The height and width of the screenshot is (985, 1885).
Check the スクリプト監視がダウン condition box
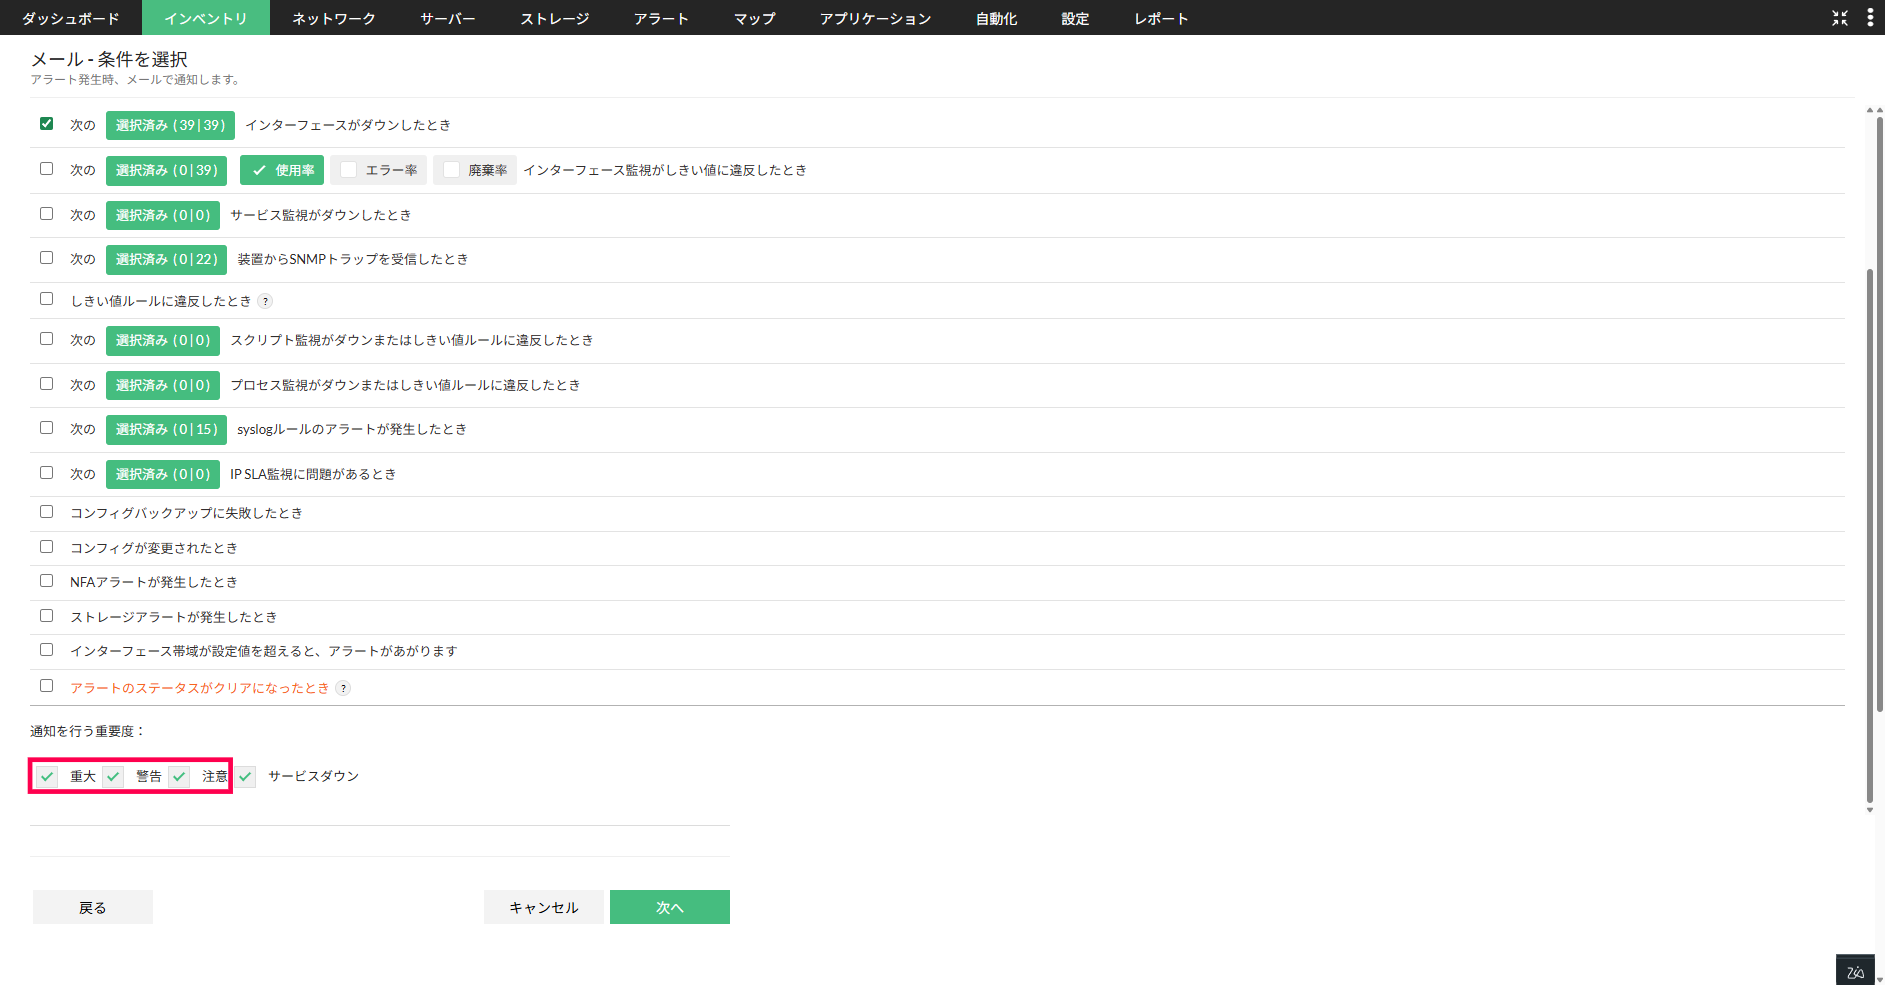(46, 339)
